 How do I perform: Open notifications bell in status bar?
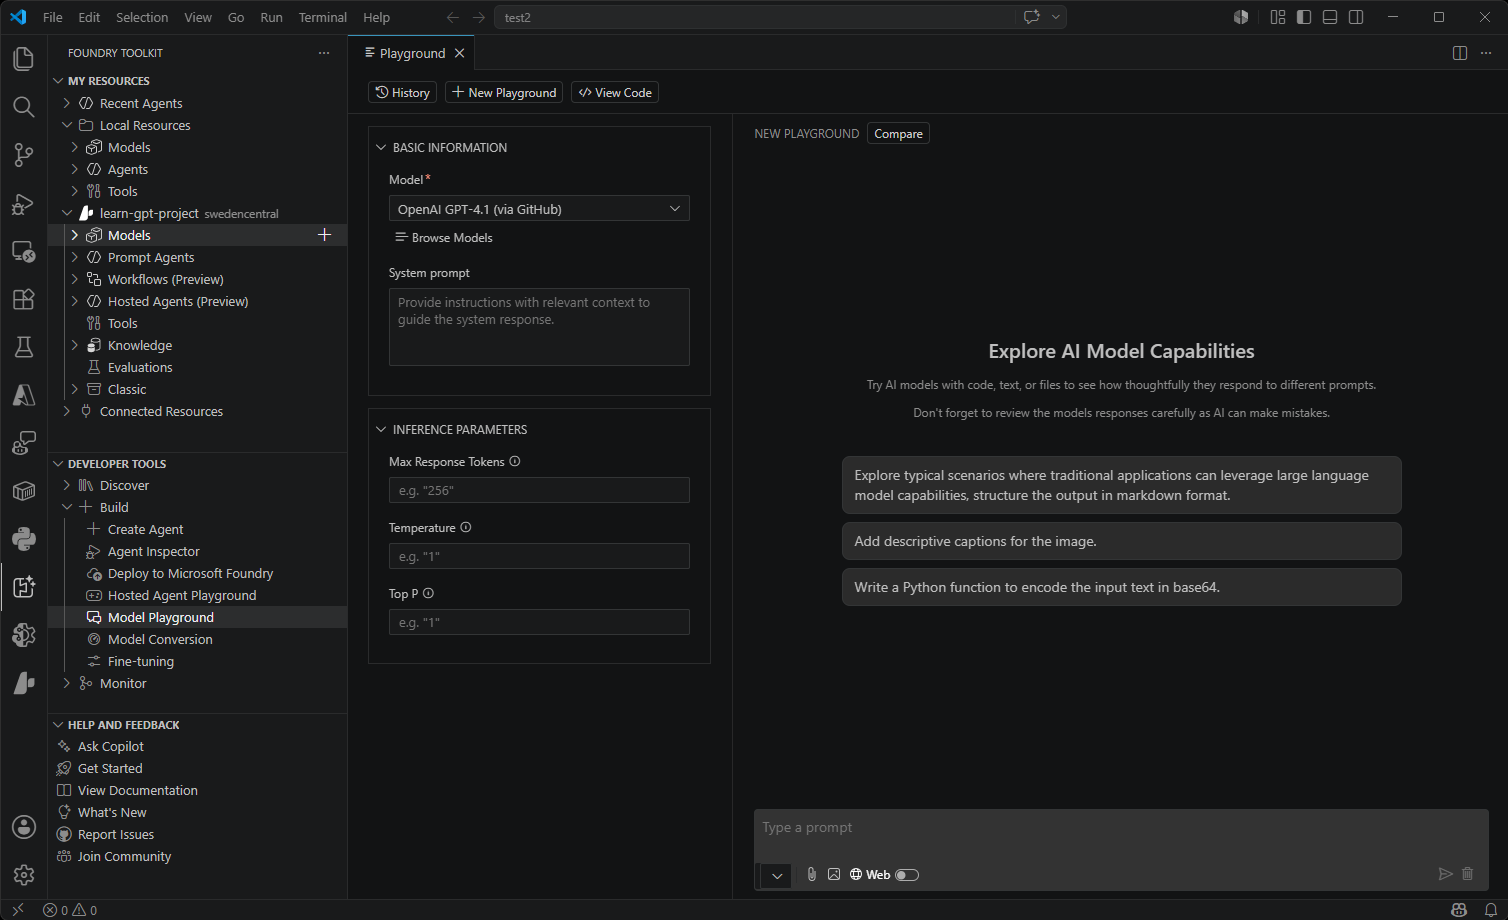1491,910
